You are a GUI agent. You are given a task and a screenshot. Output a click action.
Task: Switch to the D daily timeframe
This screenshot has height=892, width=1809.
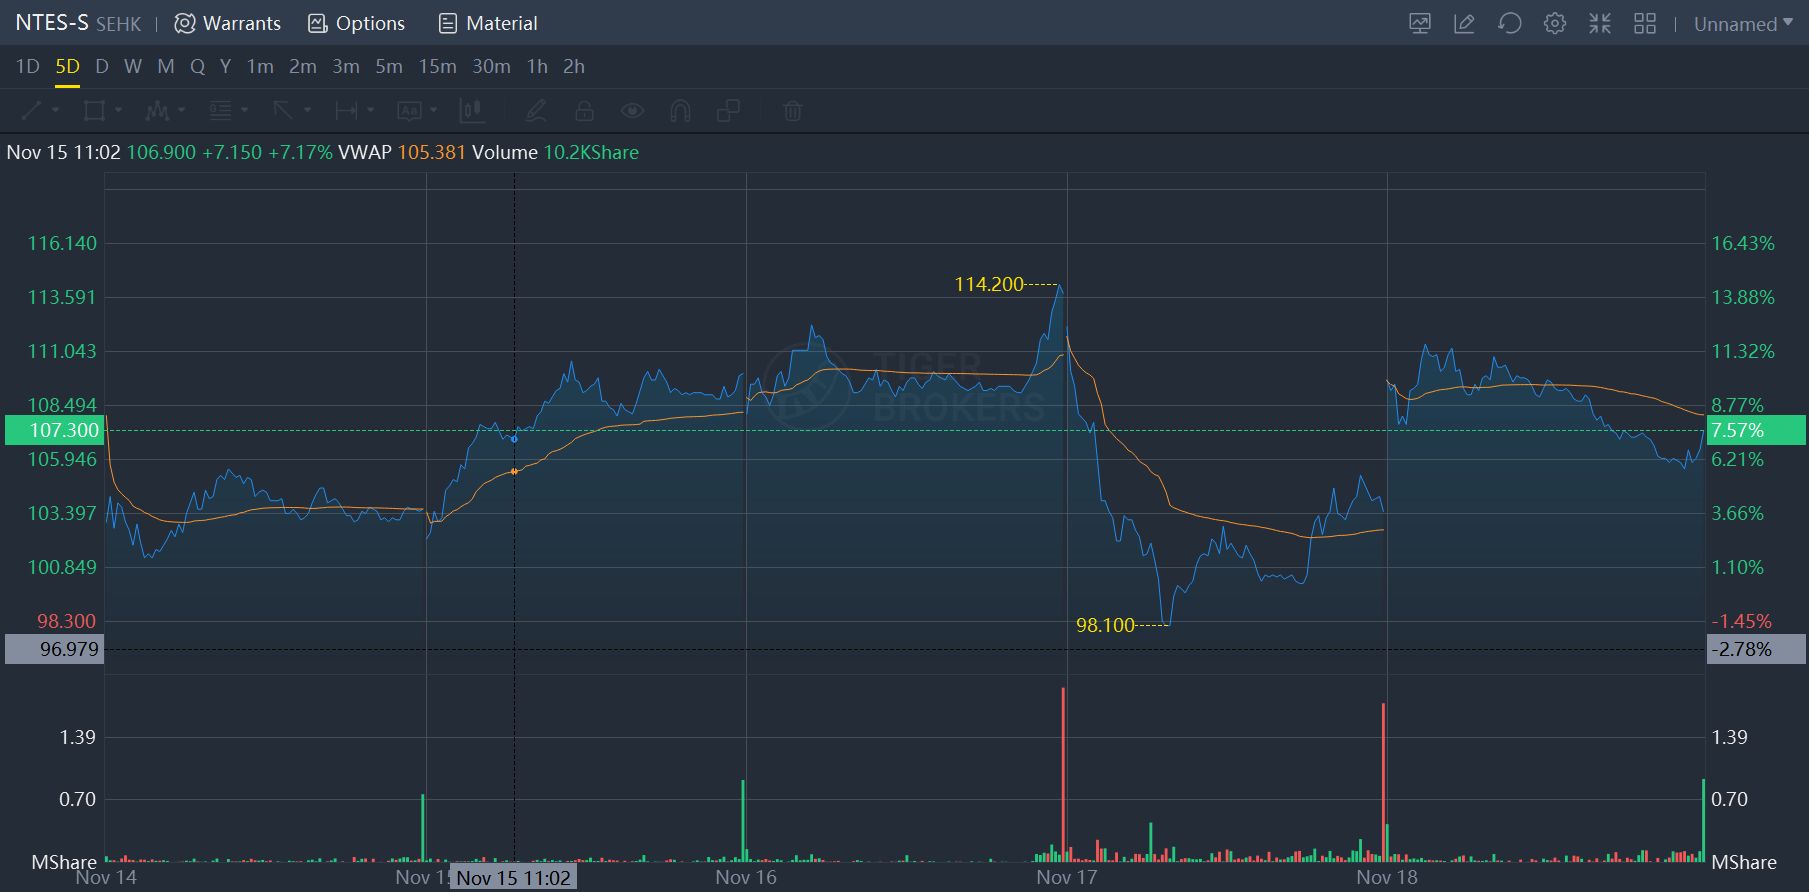point(102,66)
